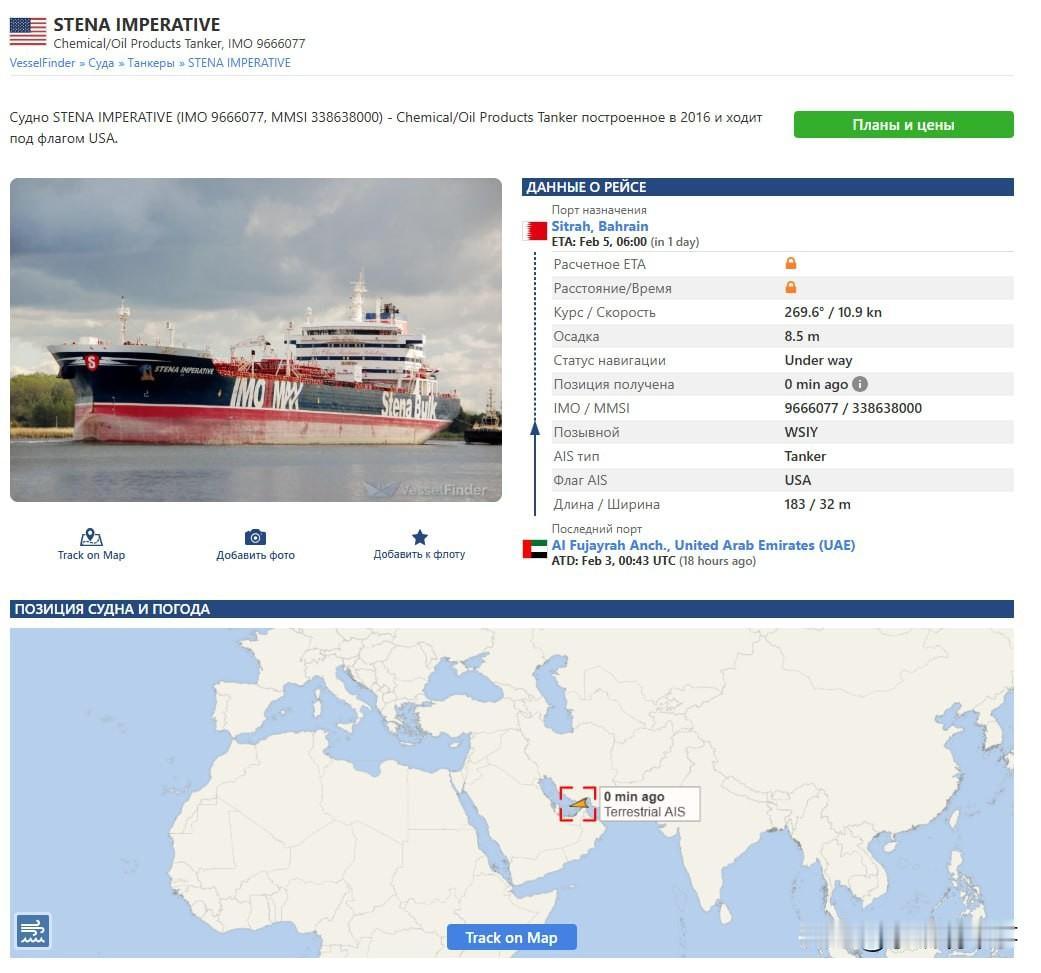Click the Track on Map pin icon
This screenshot has height=973, width=1041.
tap(91, 536)
